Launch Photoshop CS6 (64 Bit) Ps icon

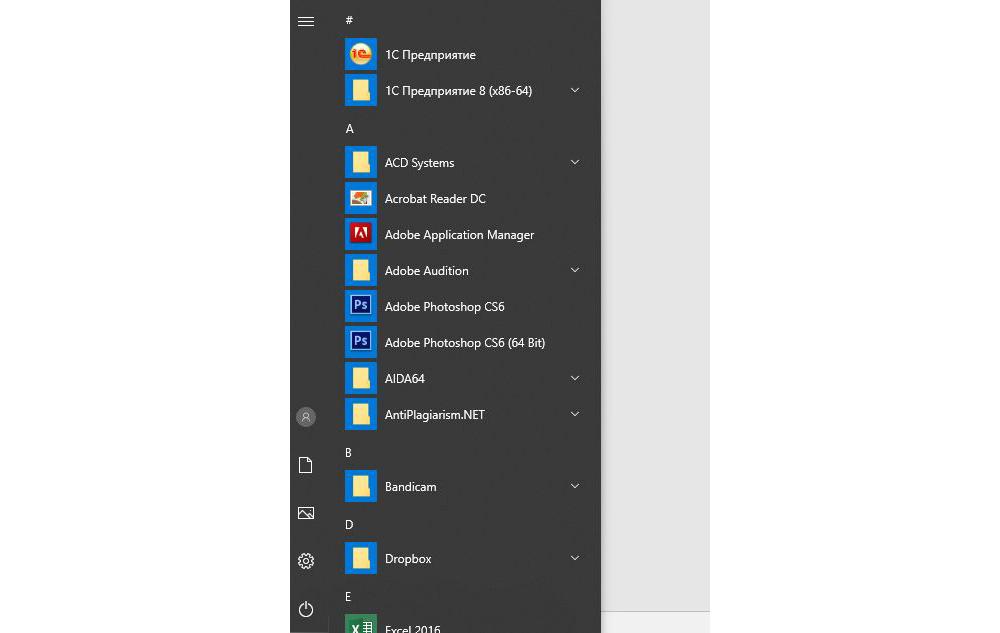(361, 342)
